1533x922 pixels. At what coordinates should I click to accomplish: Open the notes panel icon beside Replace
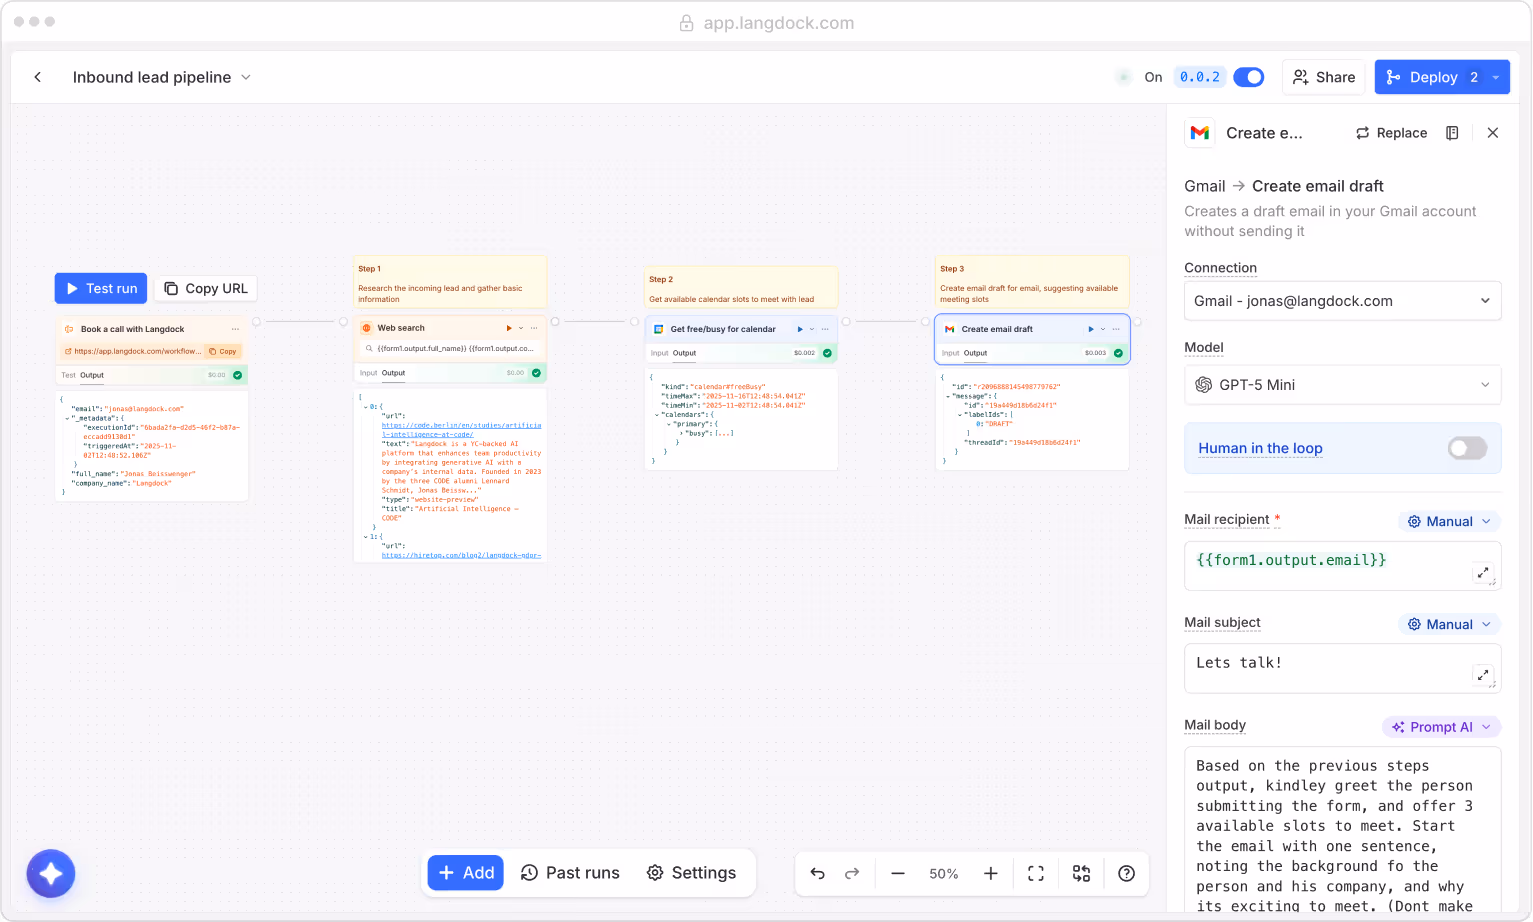(1452, 132)
